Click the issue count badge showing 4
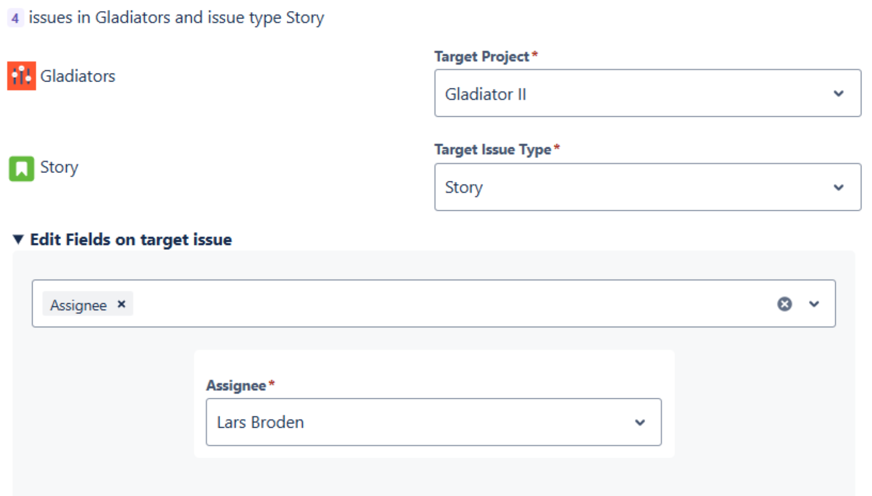 click(15, 18)
